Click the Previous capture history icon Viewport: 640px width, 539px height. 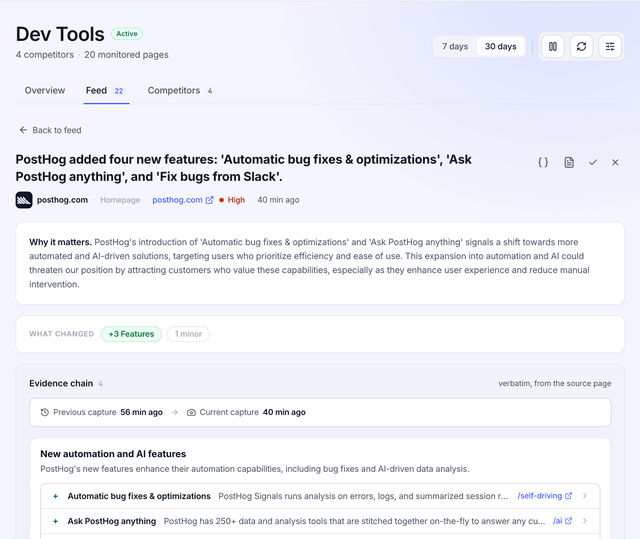coord(44,412)
